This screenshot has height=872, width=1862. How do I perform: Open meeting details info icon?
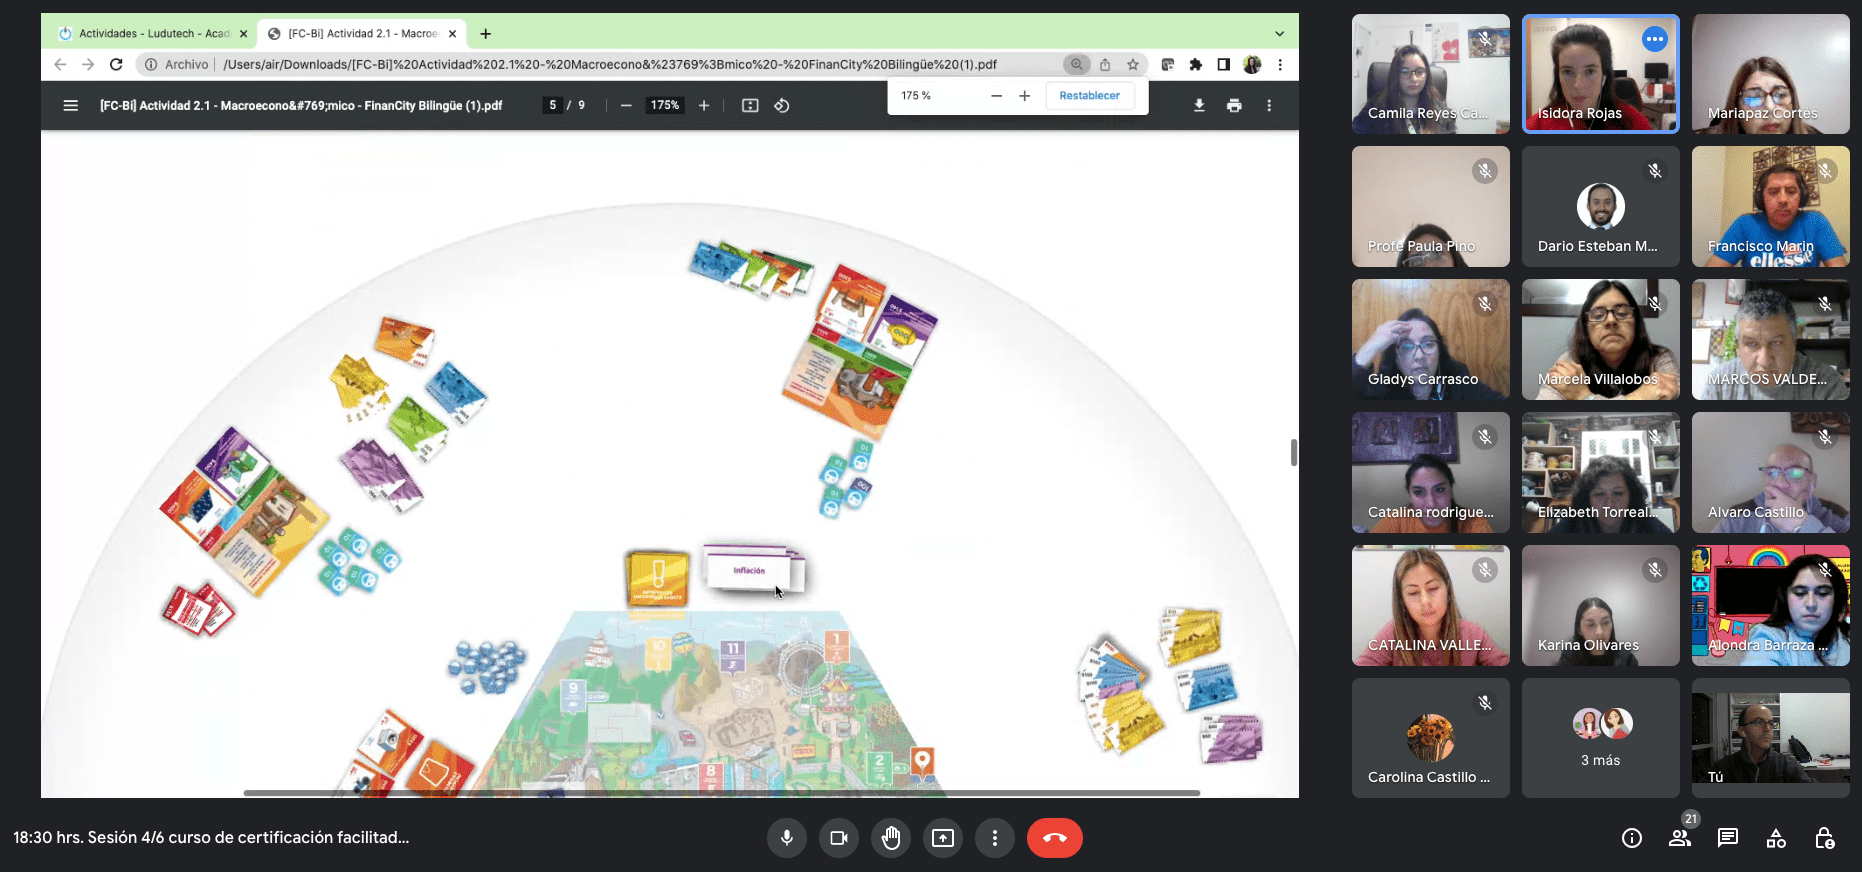click(x=1632, y=838)
